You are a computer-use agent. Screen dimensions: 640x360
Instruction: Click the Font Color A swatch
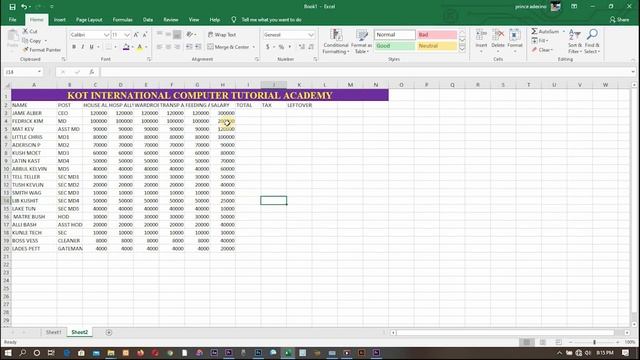(140, 47)
